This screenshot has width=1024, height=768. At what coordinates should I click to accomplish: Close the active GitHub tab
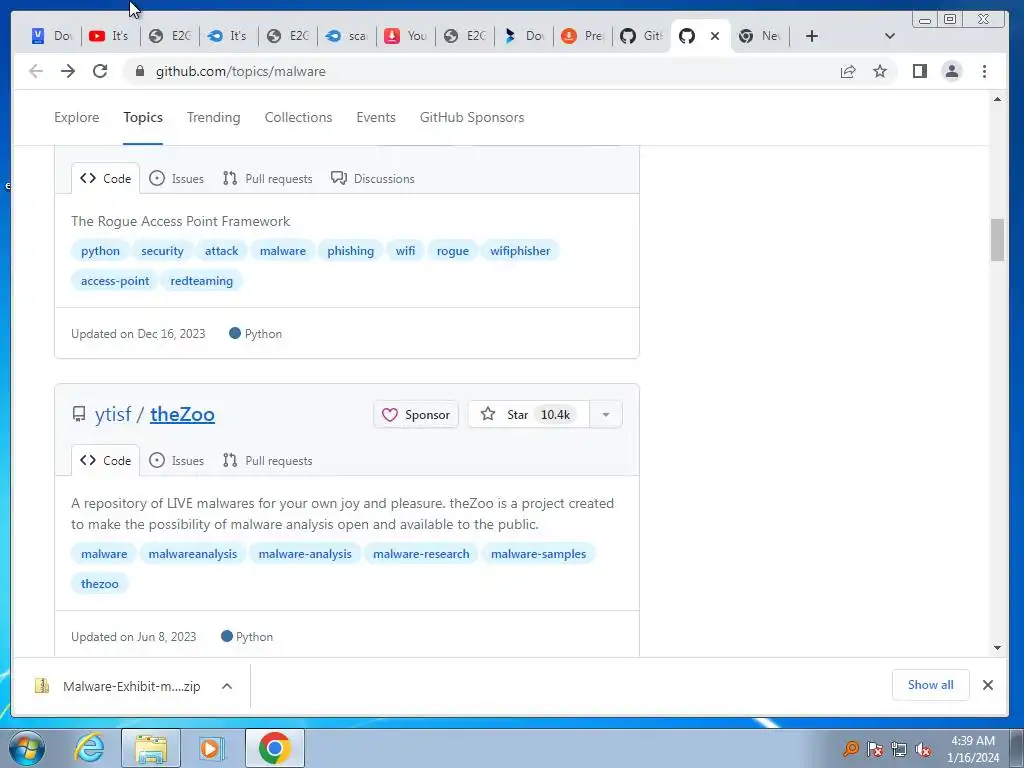[715, 36]
